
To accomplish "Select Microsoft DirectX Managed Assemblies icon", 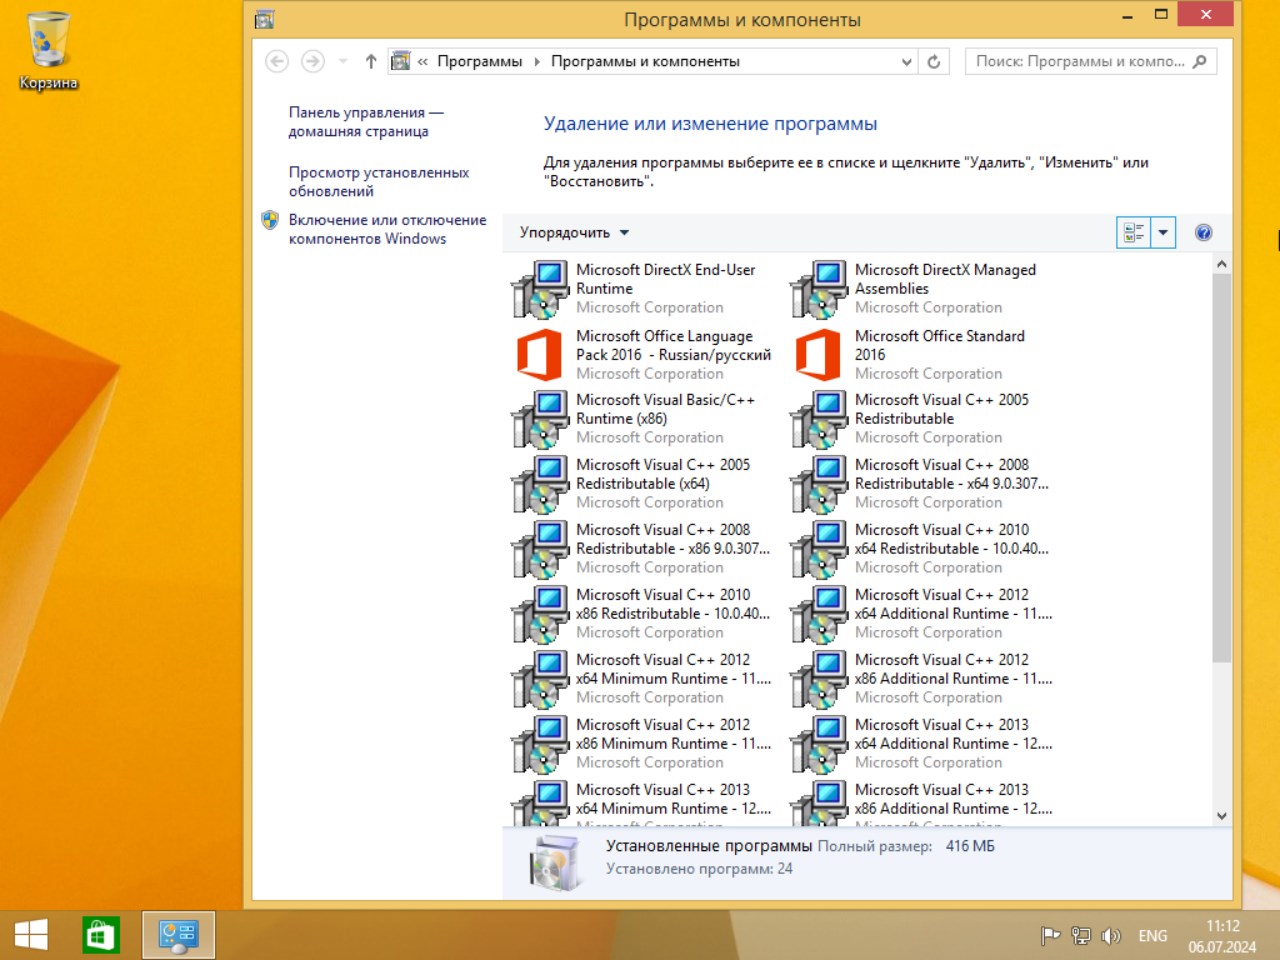I will (819, 289).
